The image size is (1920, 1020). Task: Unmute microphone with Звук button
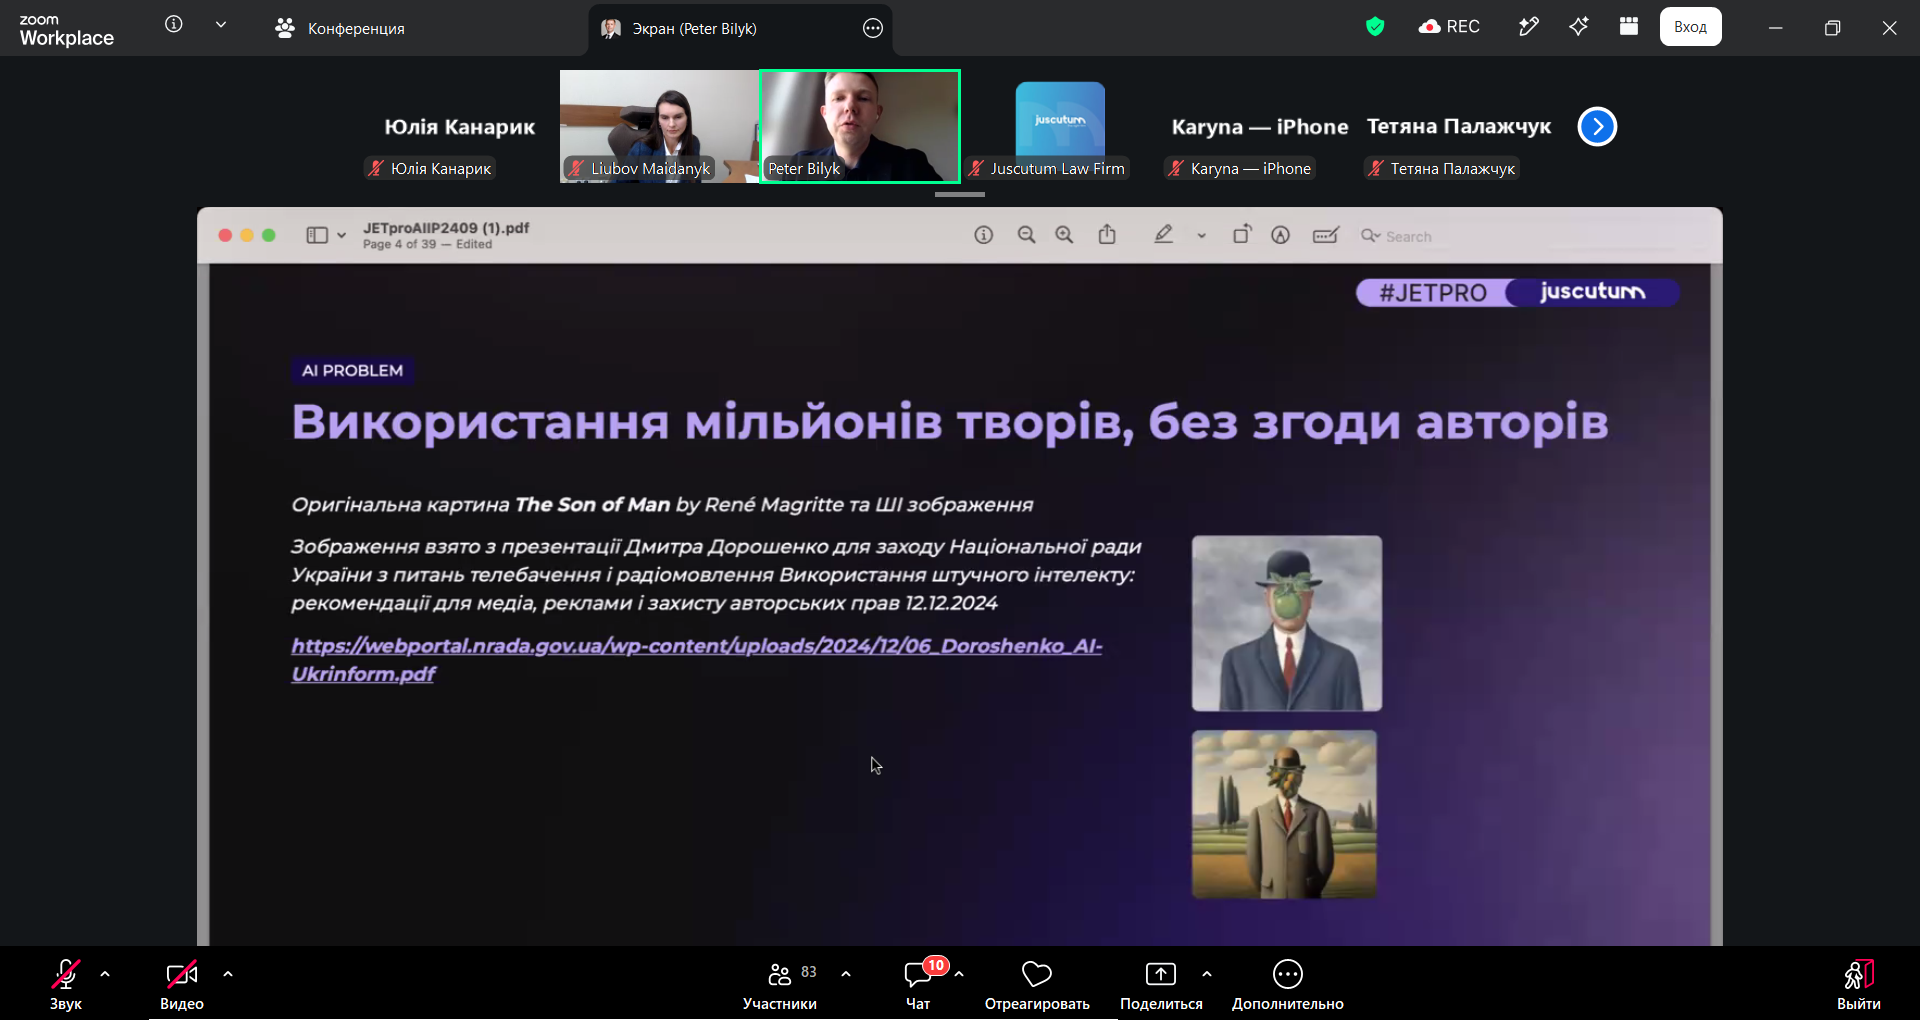pyautogui.click(x=66, y=985)
